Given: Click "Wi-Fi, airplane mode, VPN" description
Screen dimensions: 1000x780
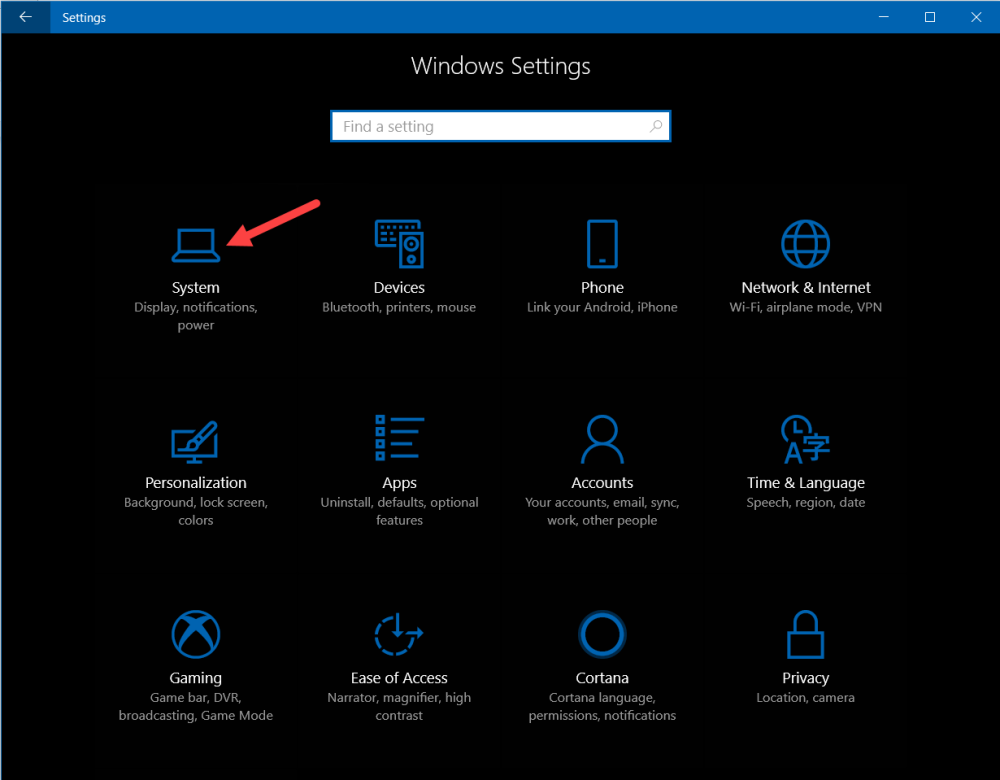Looking at the screenshot, I should pos(805,307).
